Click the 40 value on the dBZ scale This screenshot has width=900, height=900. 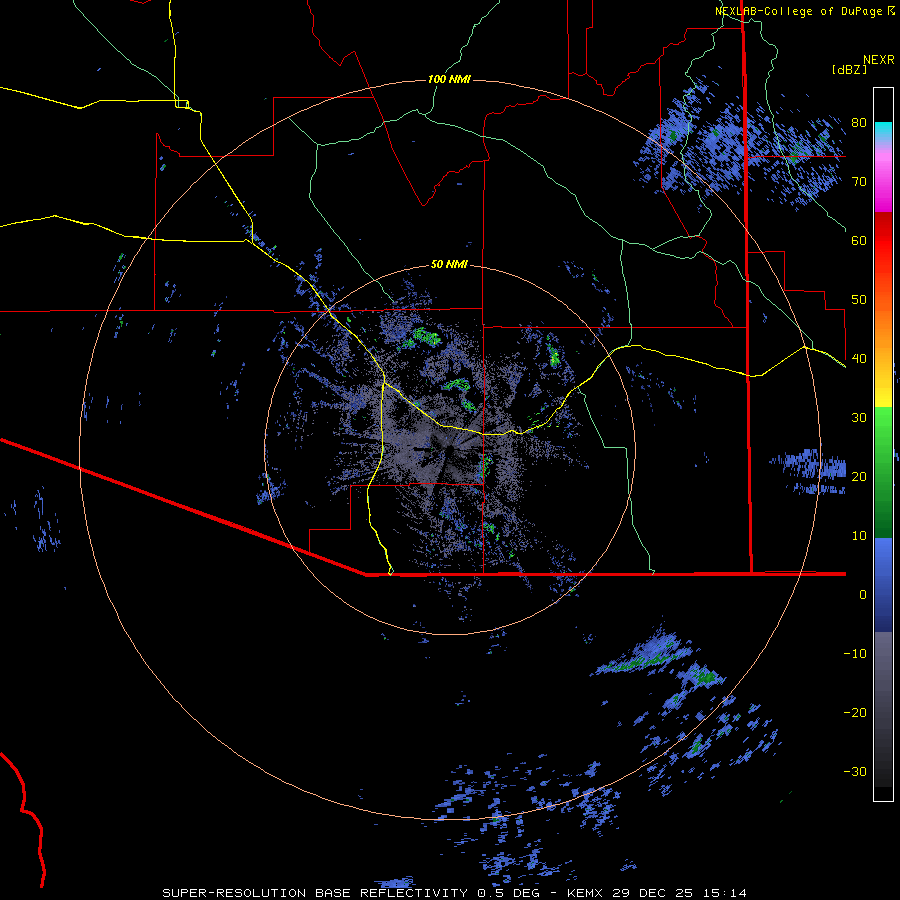coord(859,359)
